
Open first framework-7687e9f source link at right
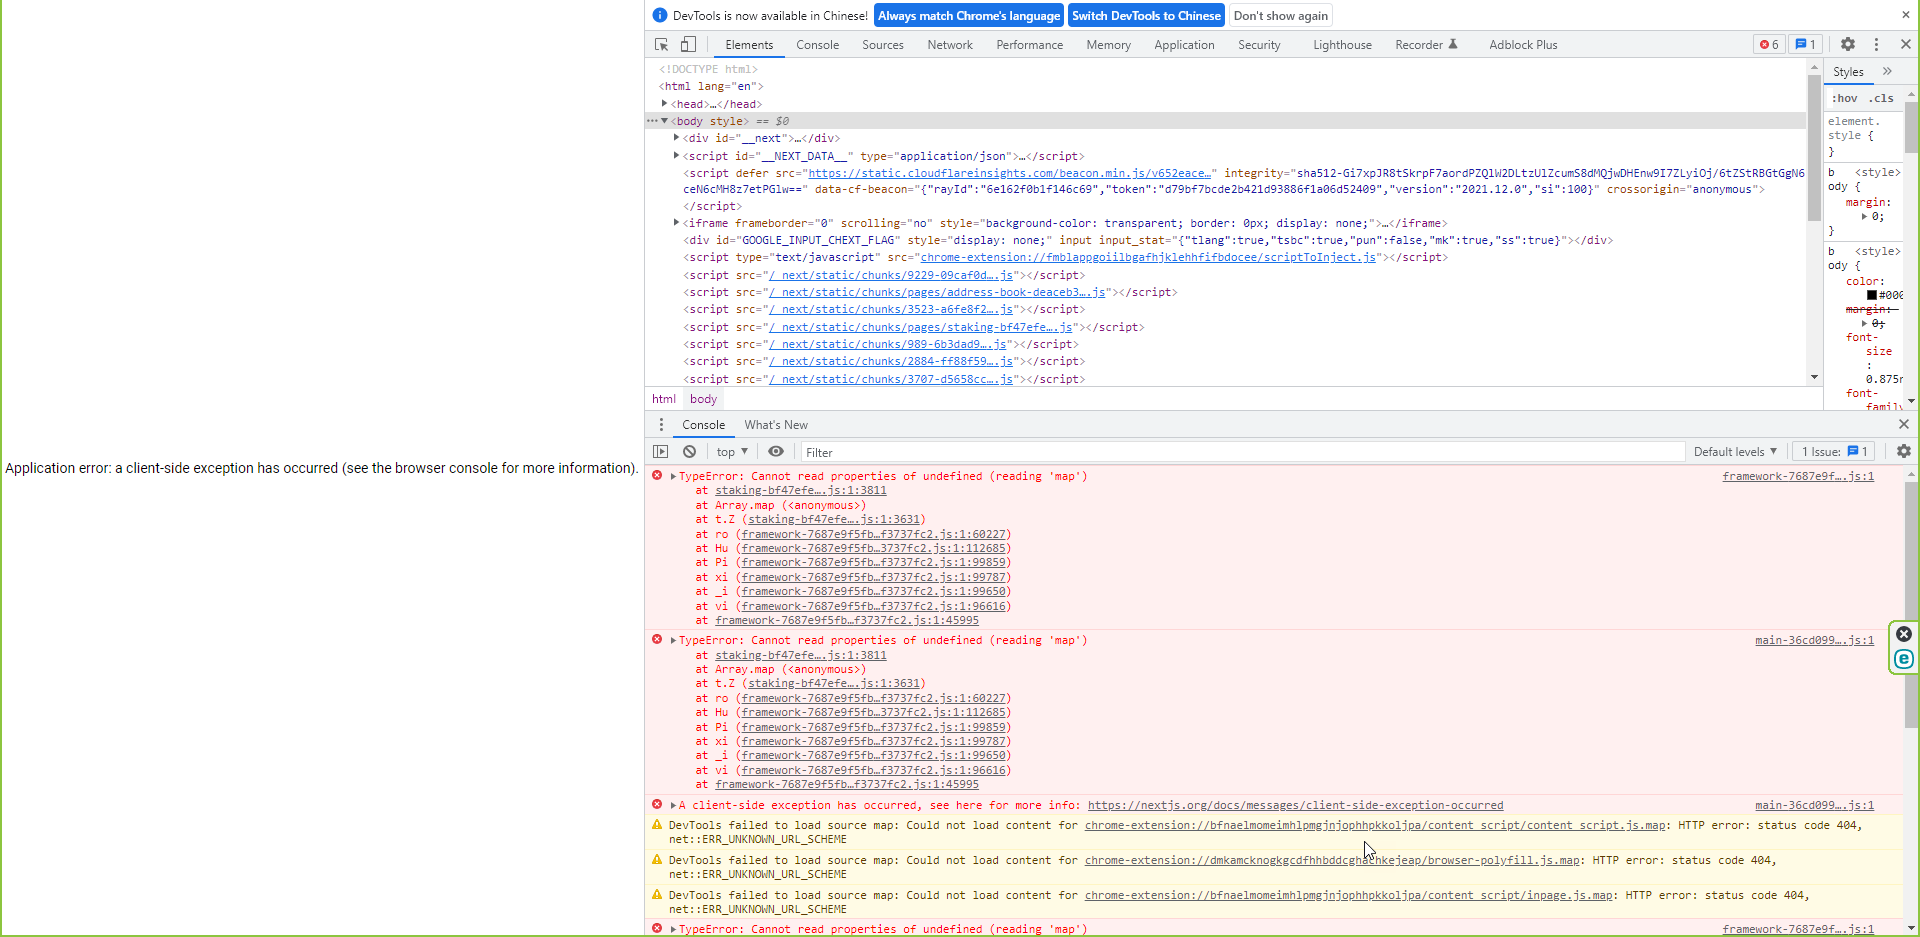[1798, 476]
